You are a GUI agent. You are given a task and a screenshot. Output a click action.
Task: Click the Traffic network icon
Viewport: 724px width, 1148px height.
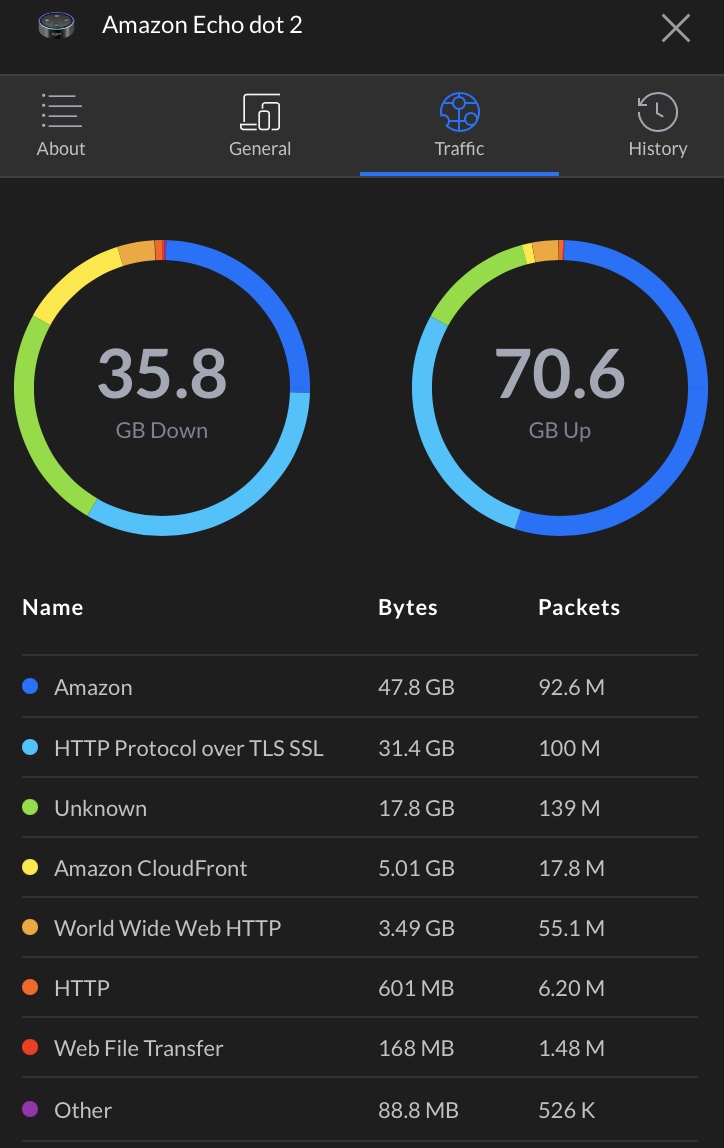click(x=459, y=111)
